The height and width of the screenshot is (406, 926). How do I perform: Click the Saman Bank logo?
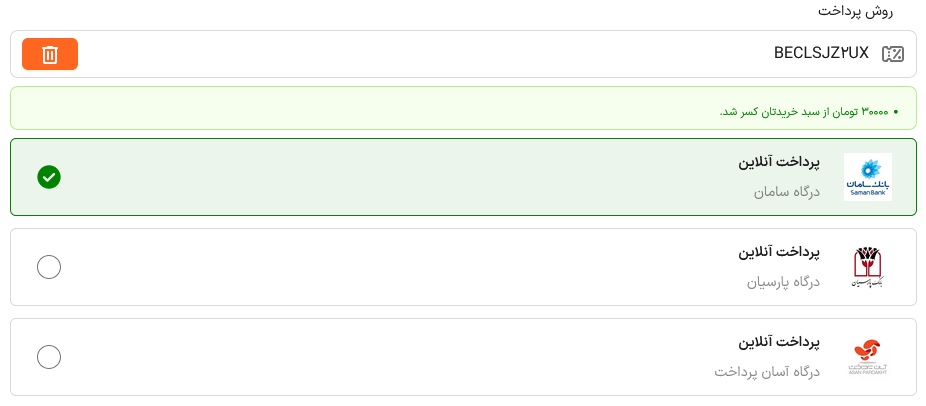tap(867, 177)
